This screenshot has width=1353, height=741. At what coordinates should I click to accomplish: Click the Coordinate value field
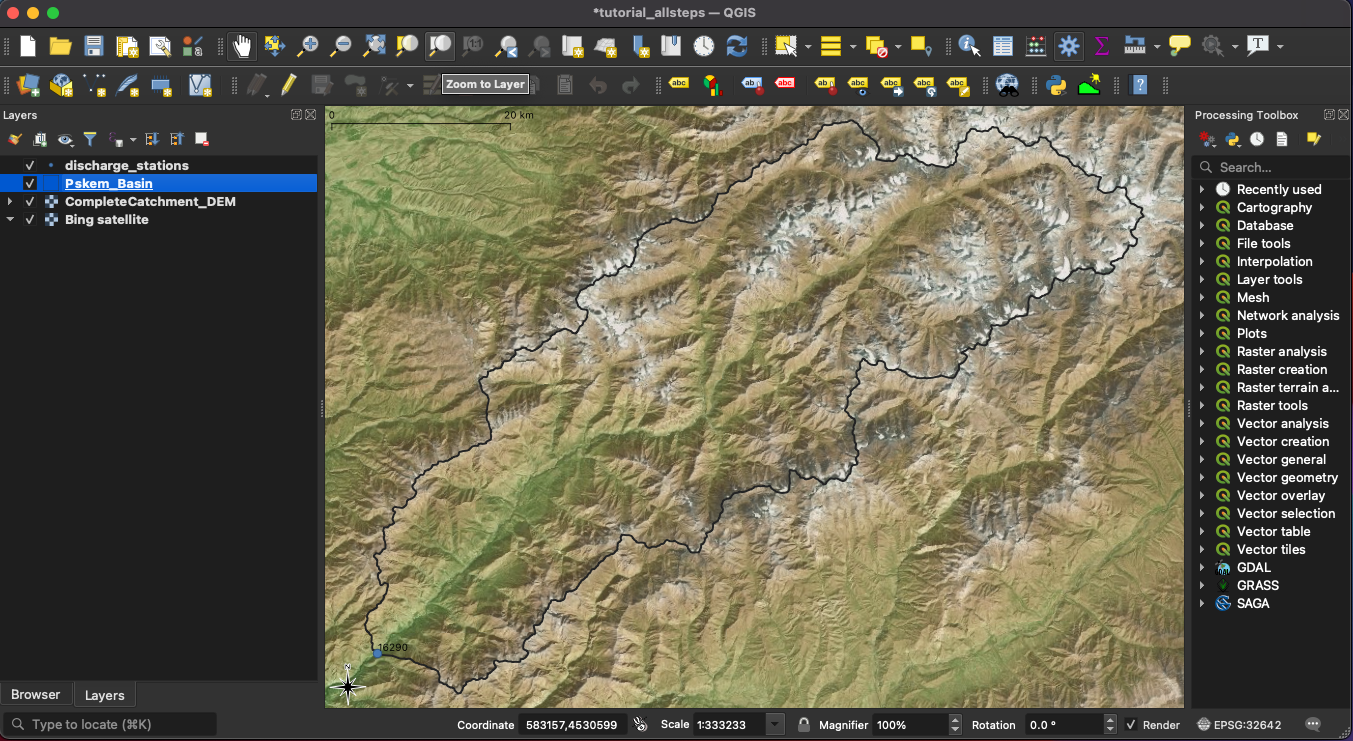(x=573, y=724)
